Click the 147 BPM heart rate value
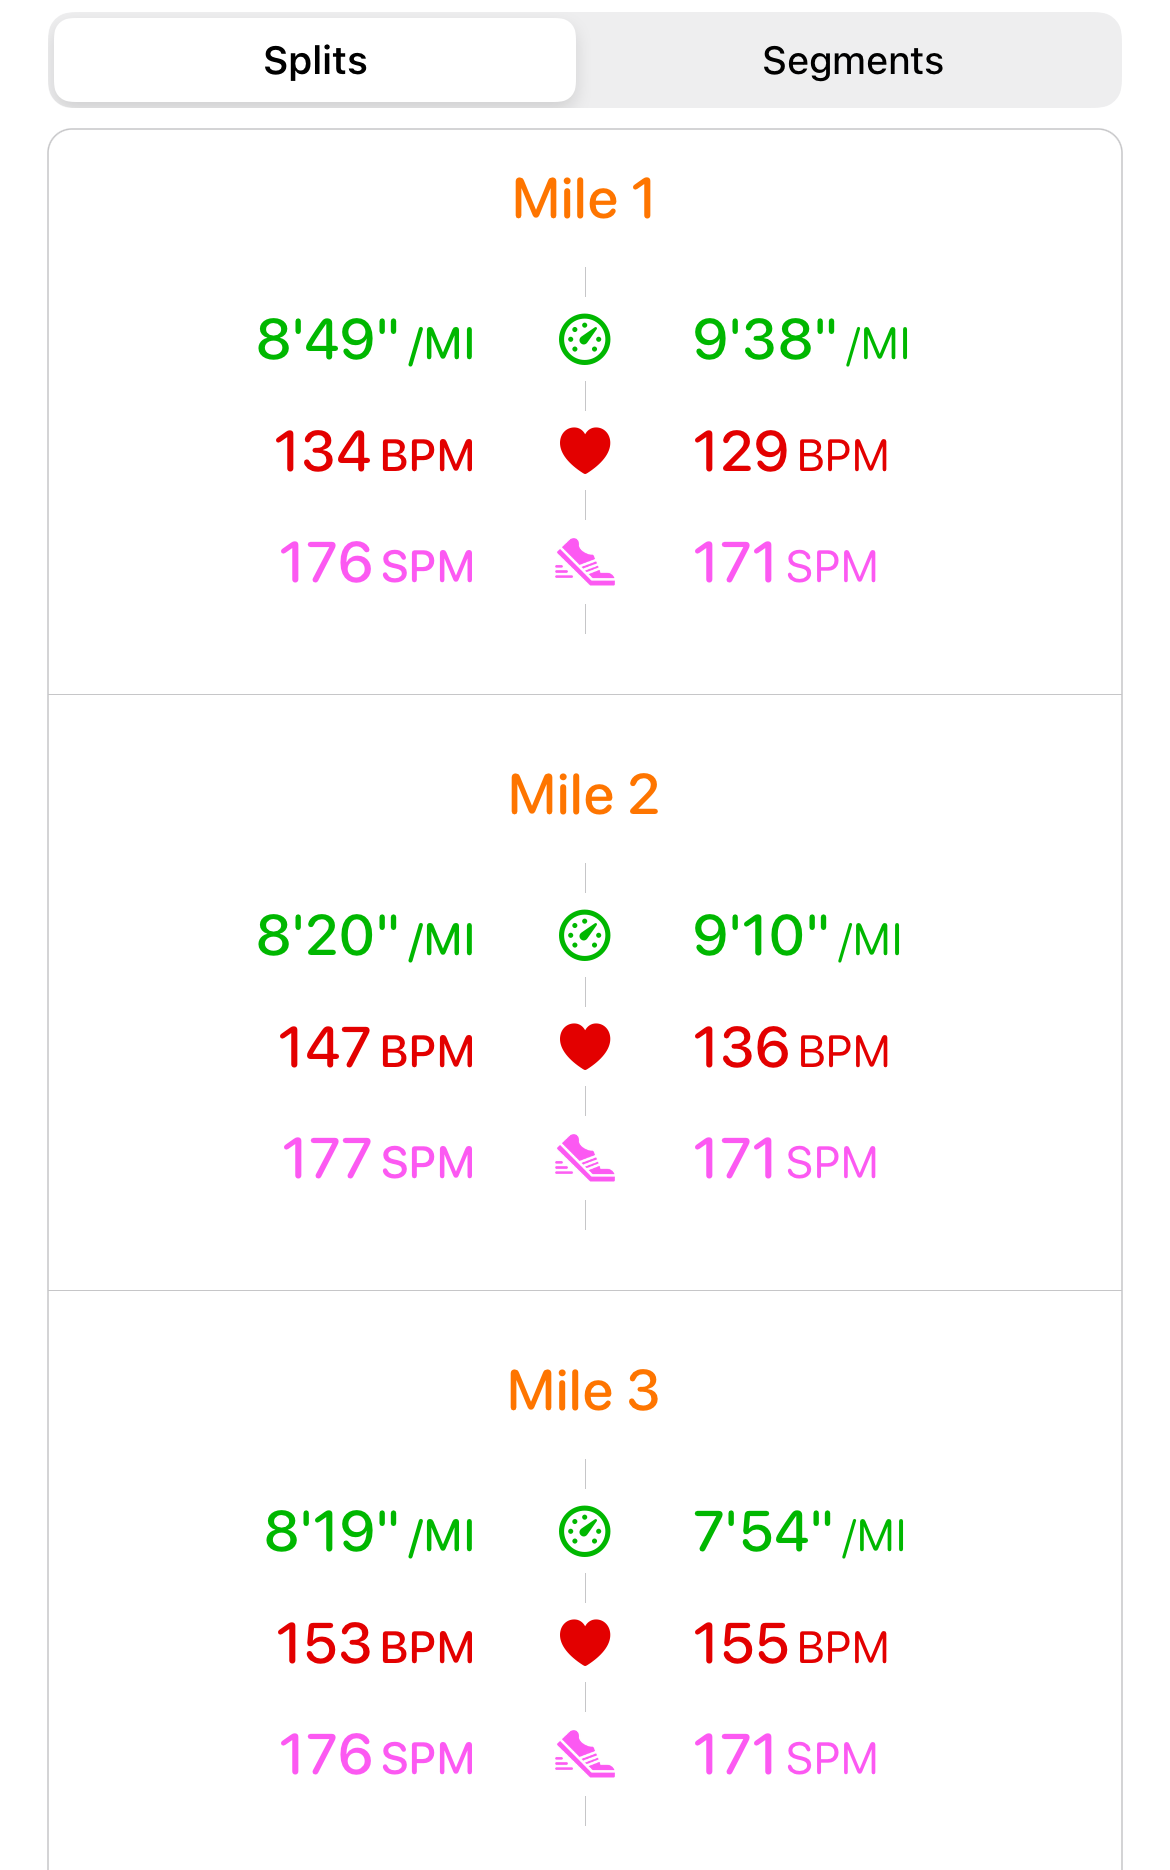1170x1870 pixels. click(x=375, y=1049)
